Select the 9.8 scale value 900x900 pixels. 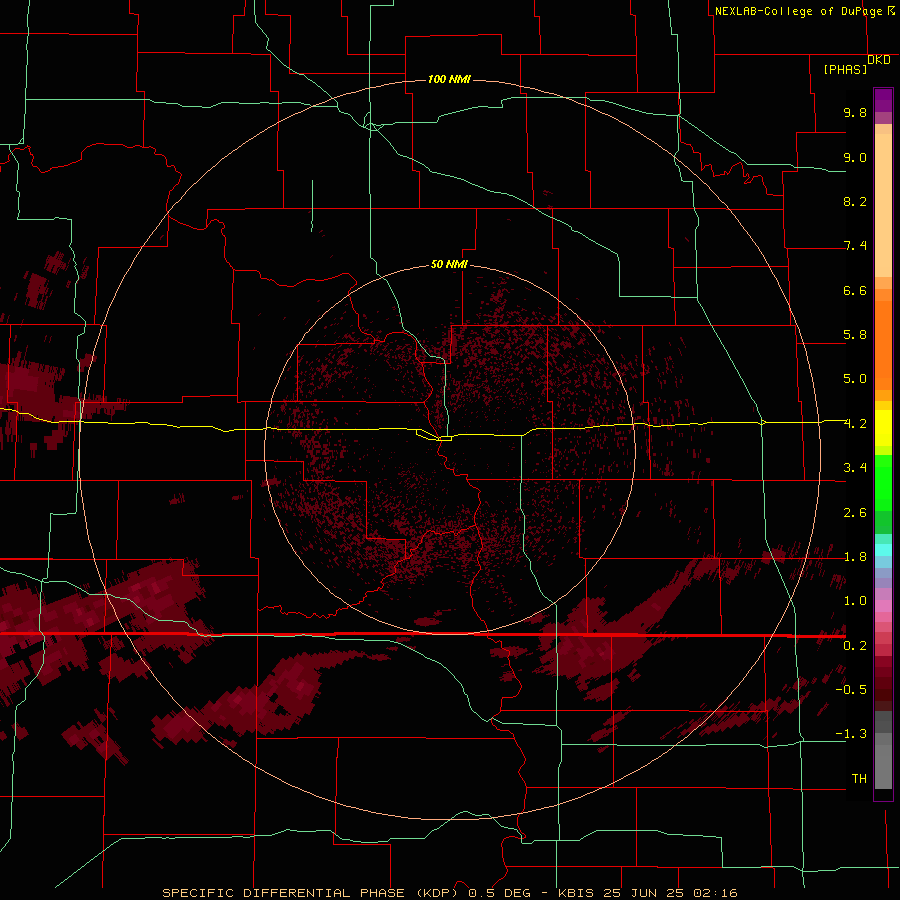click(x=855, y=112)
